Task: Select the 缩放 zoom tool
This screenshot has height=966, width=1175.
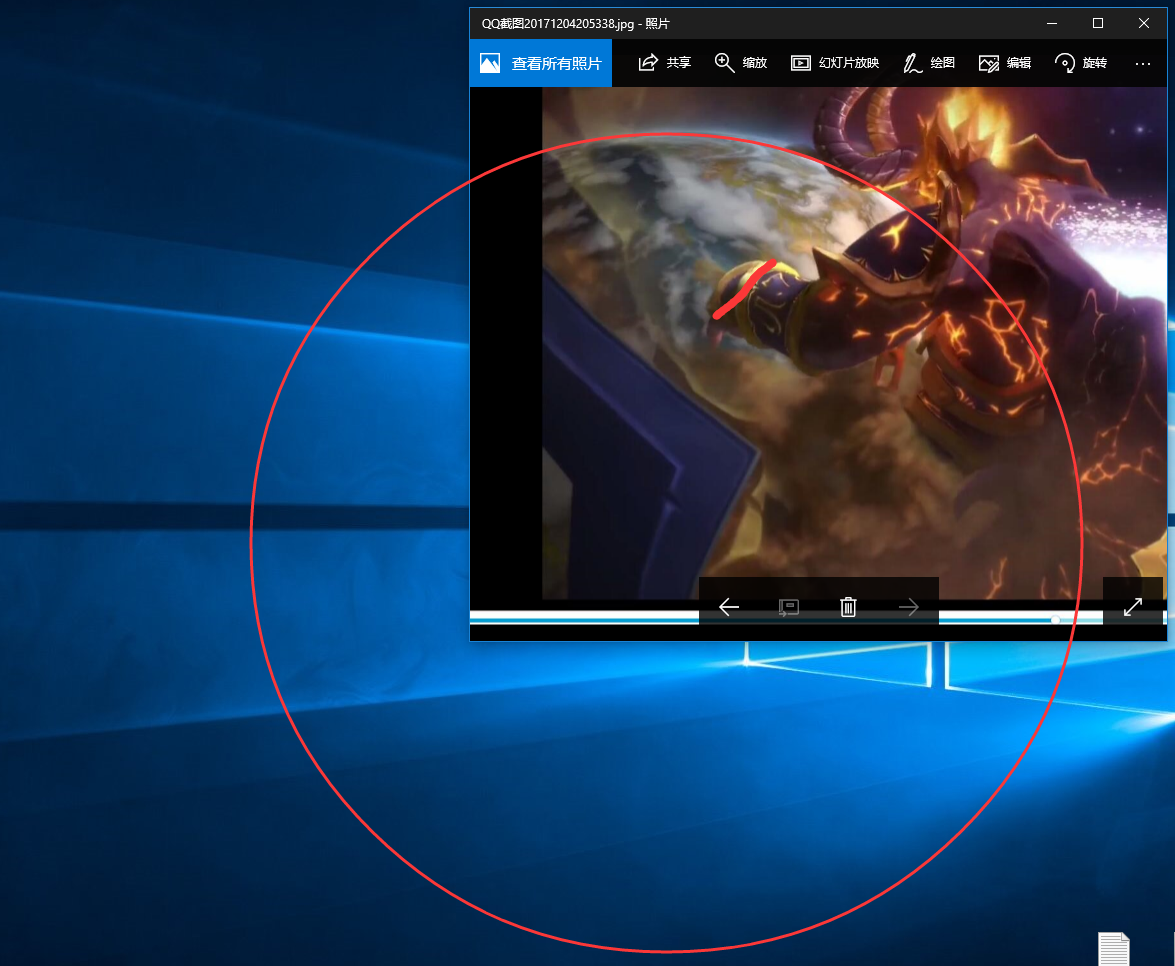Action: tap(740, 63)
